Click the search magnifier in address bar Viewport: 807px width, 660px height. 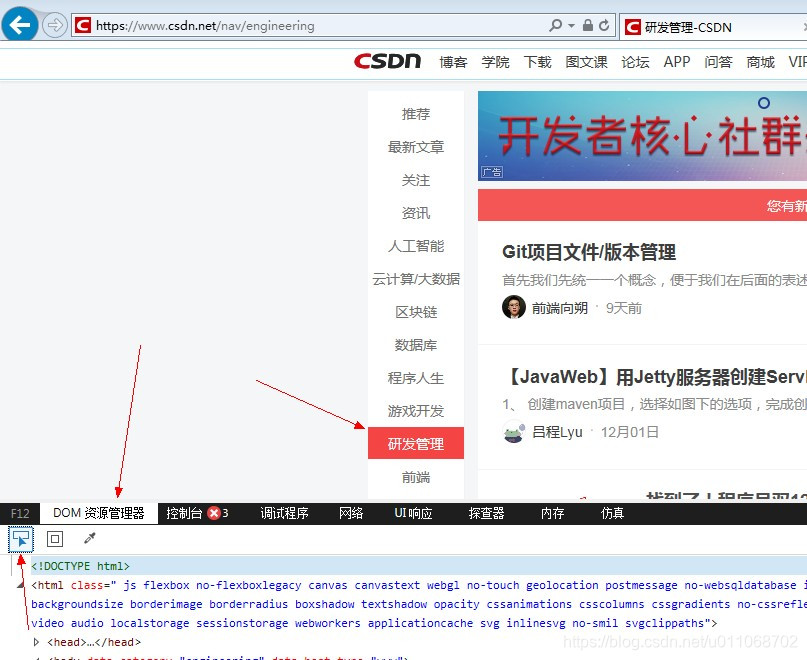[555, 25]
